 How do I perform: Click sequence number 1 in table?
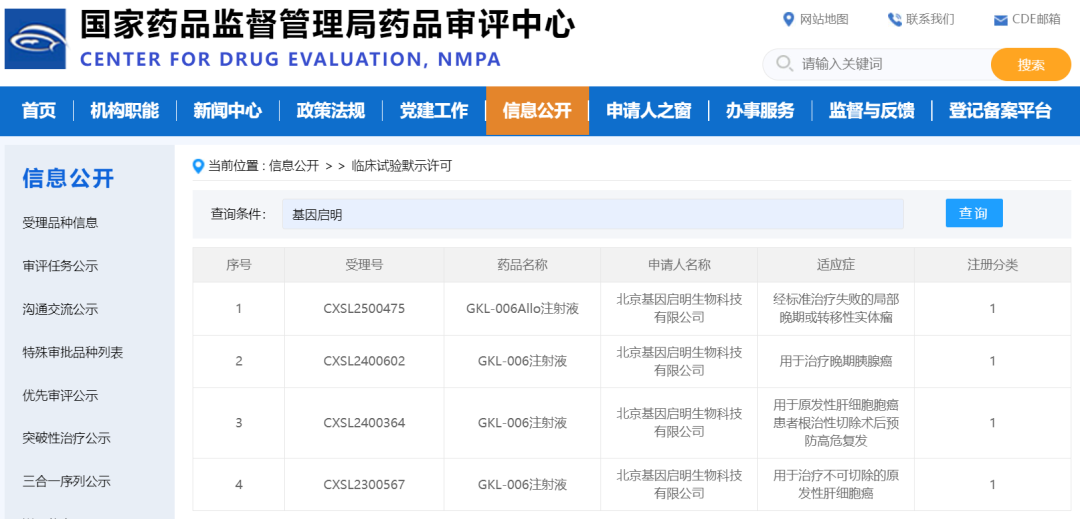pyautogui.click(x=239, y=309)
